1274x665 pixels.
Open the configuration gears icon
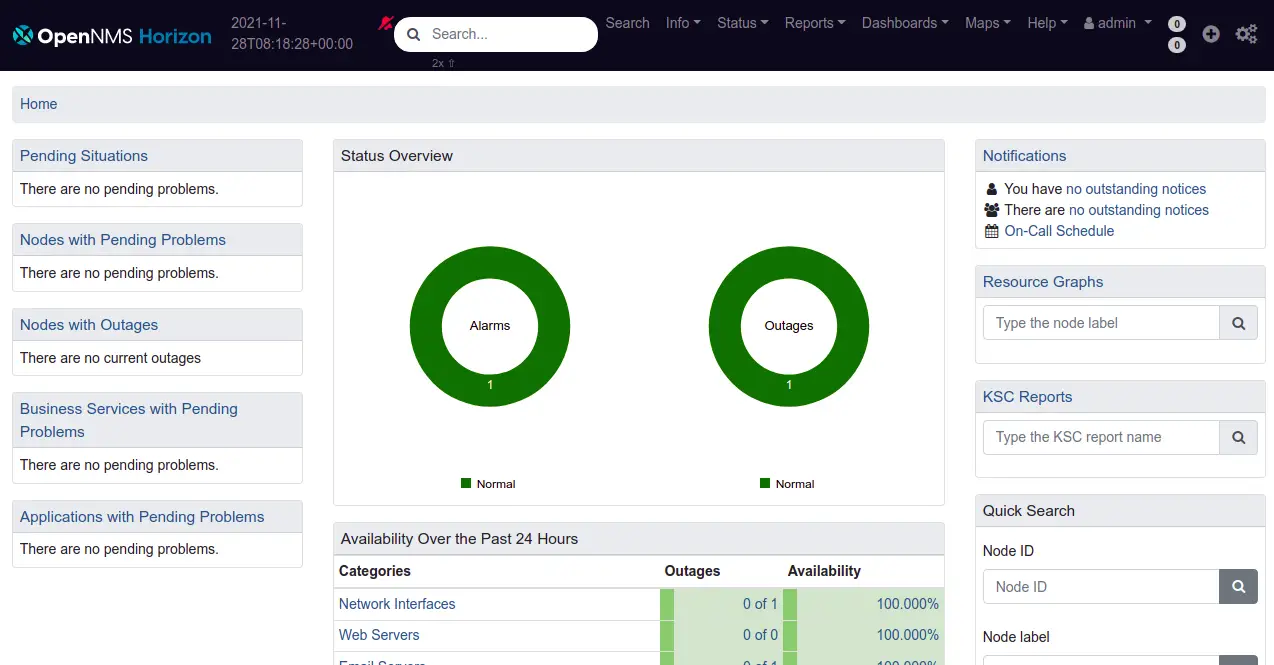tap(1246, 34)
